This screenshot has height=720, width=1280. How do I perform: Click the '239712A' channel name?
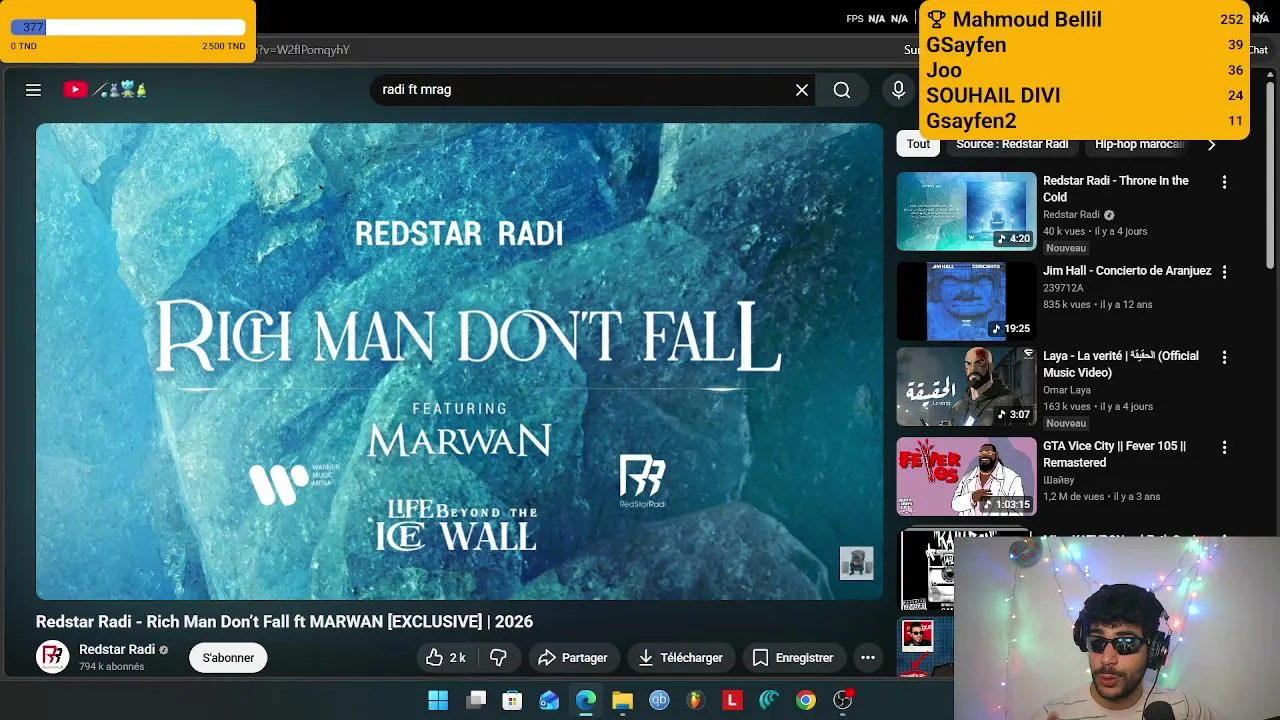(x=1063, y=288)
